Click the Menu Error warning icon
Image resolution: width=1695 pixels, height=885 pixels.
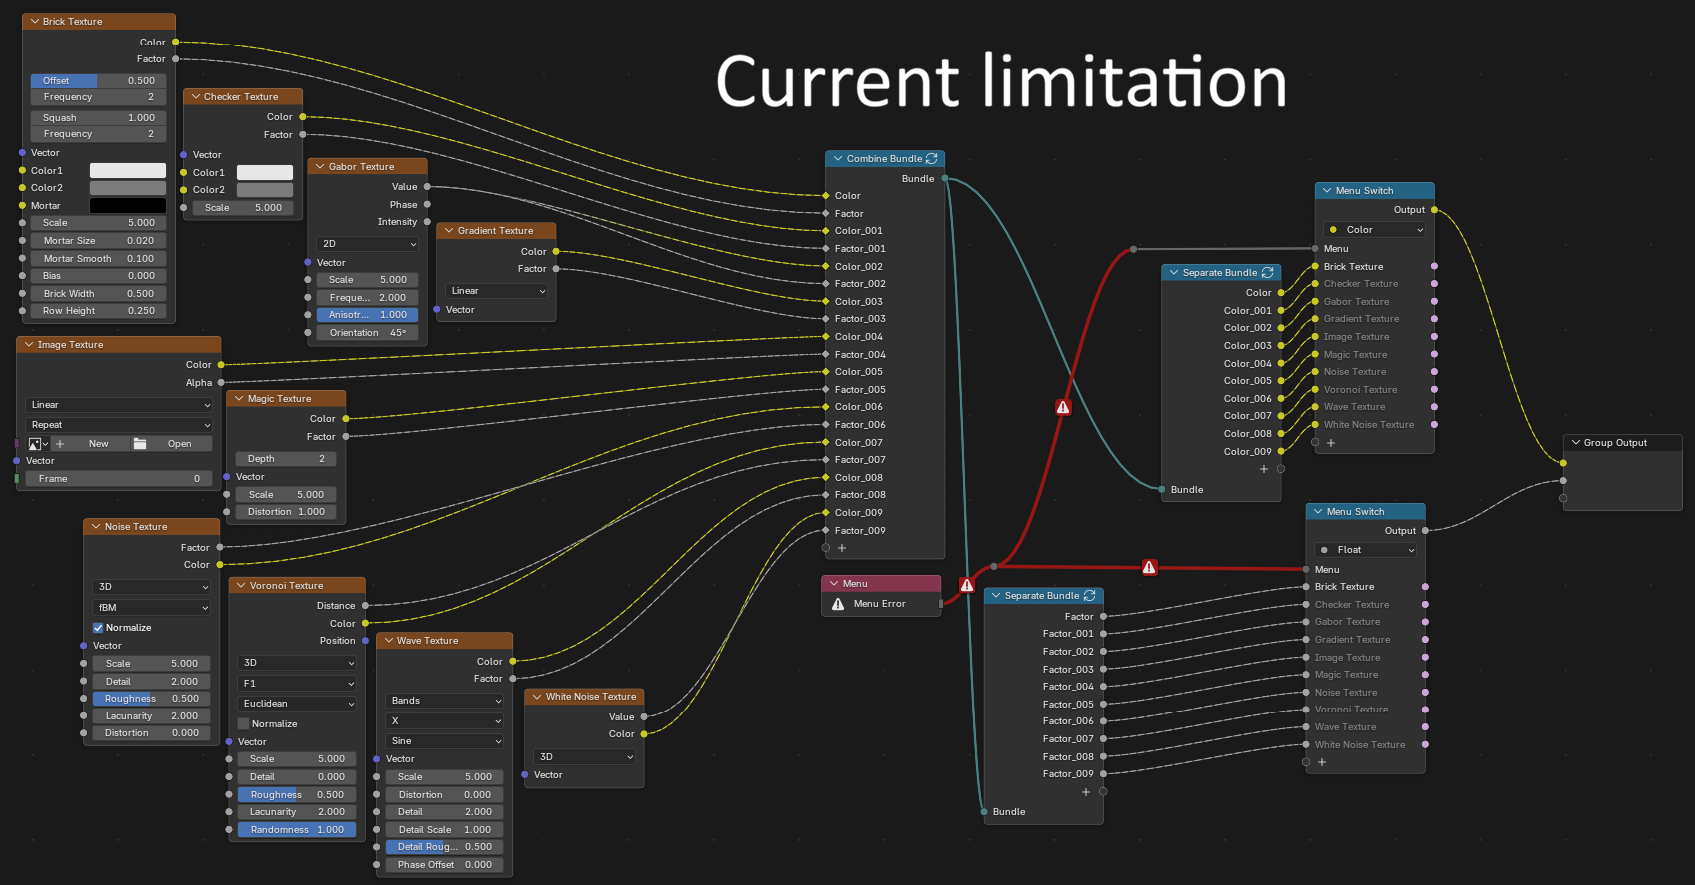pos(838,604)
